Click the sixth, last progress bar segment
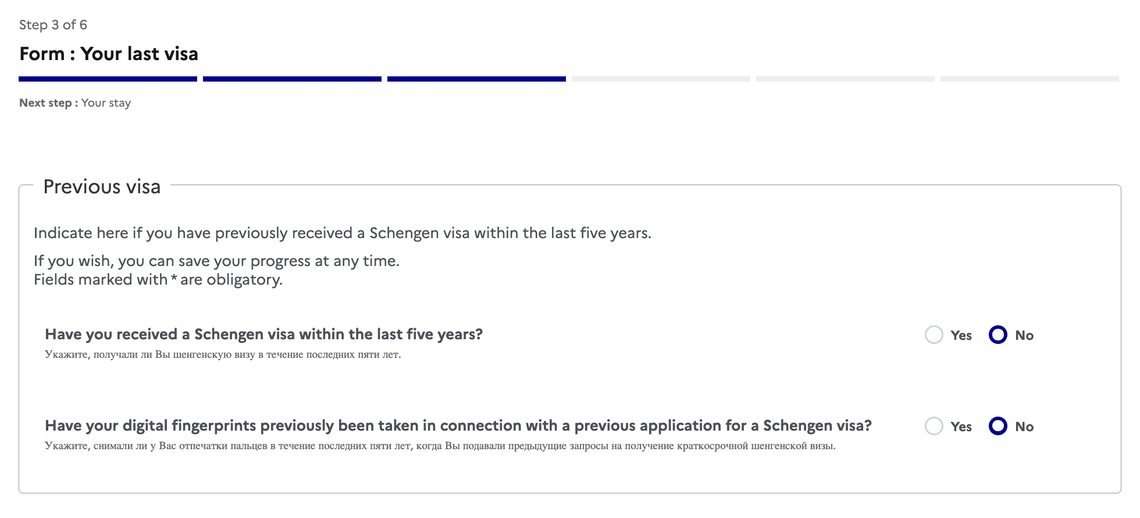Screen dimensions: 1140x518 tap(1029, 78)
